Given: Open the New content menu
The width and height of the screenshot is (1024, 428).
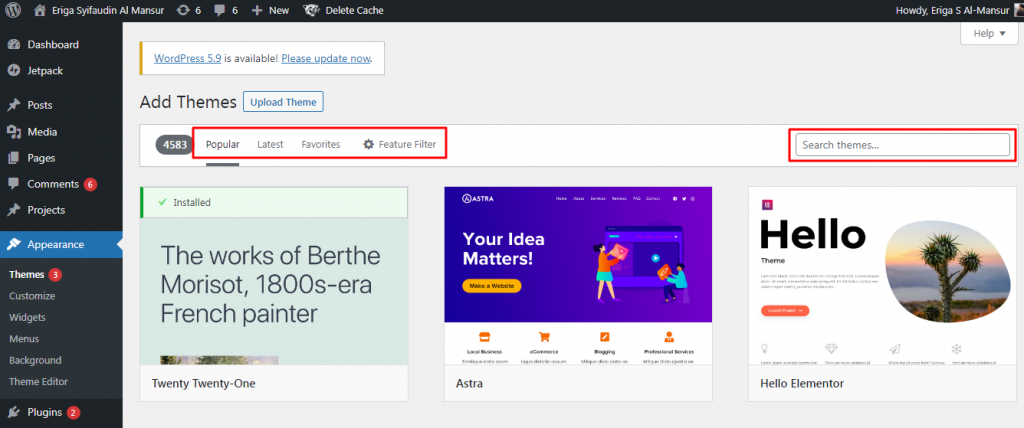Looking at the screenshot, I should coord(270,10).
